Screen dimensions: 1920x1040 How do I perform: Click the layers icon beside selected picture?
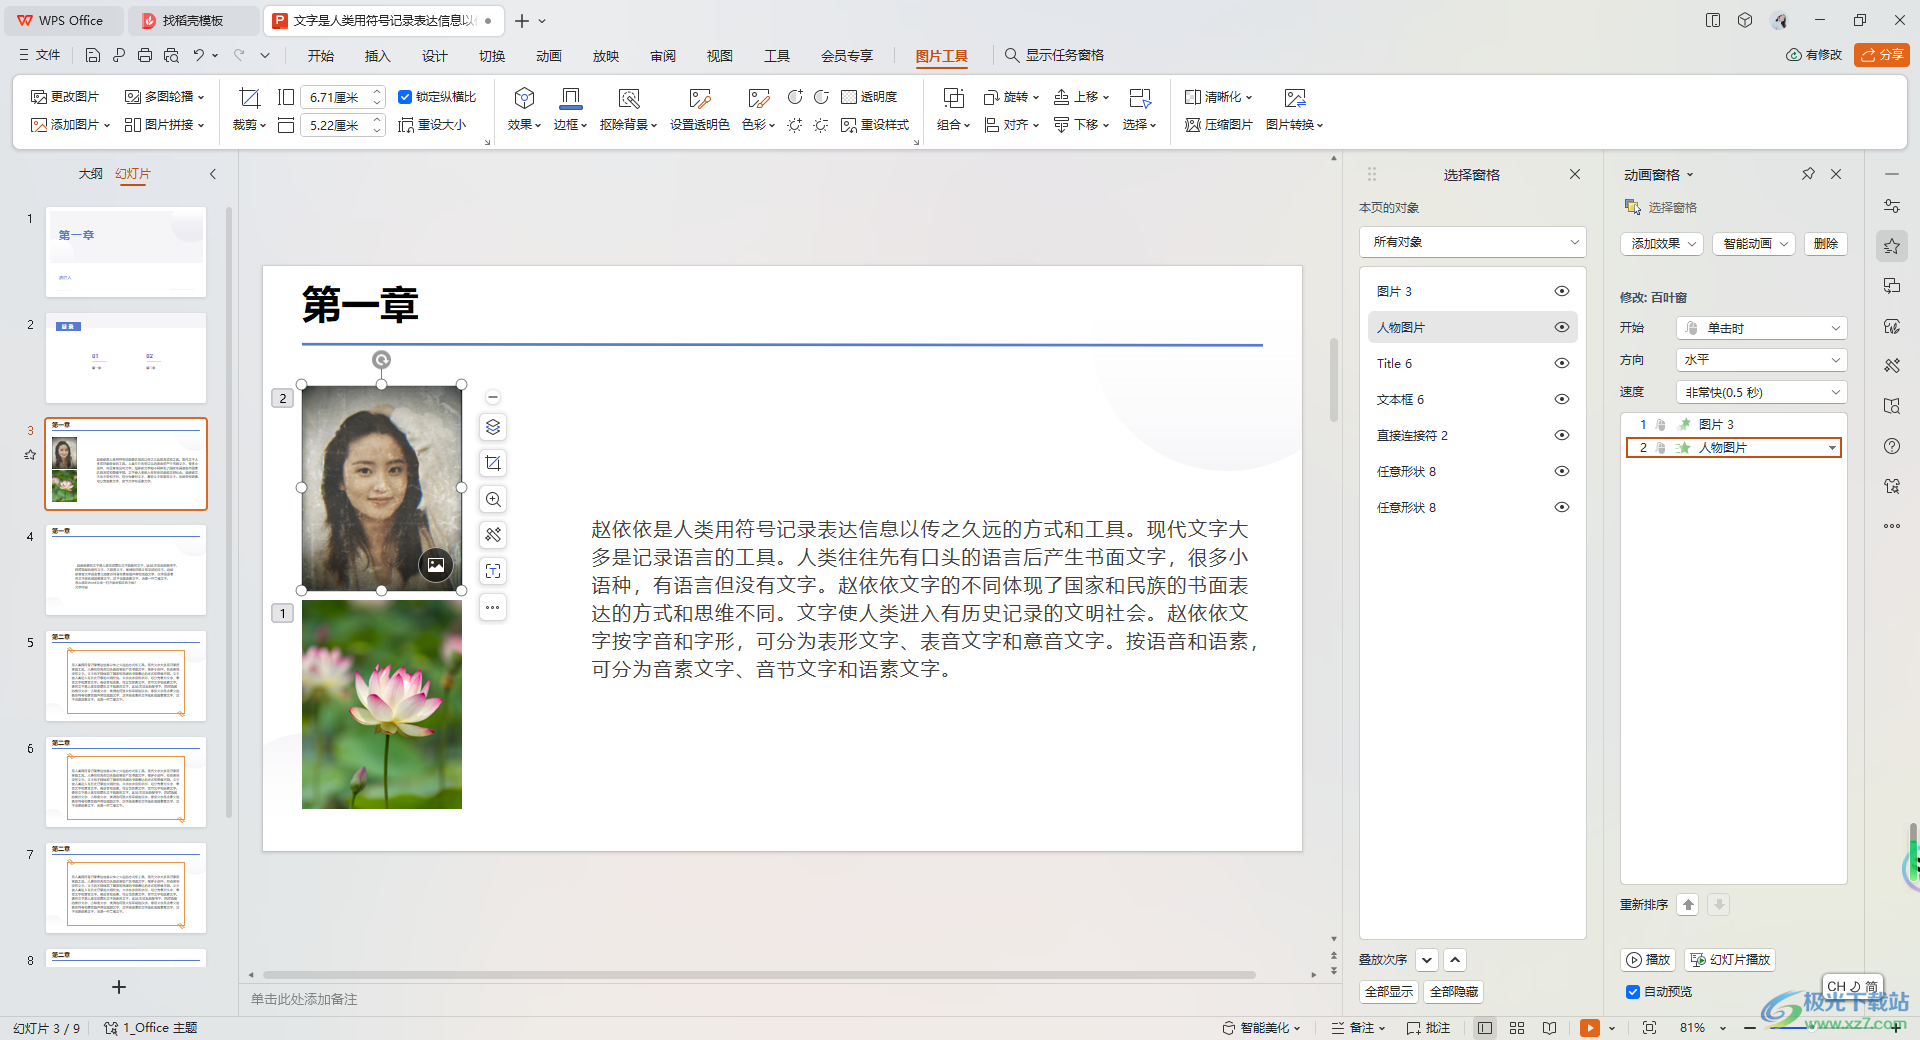point(493,427)
